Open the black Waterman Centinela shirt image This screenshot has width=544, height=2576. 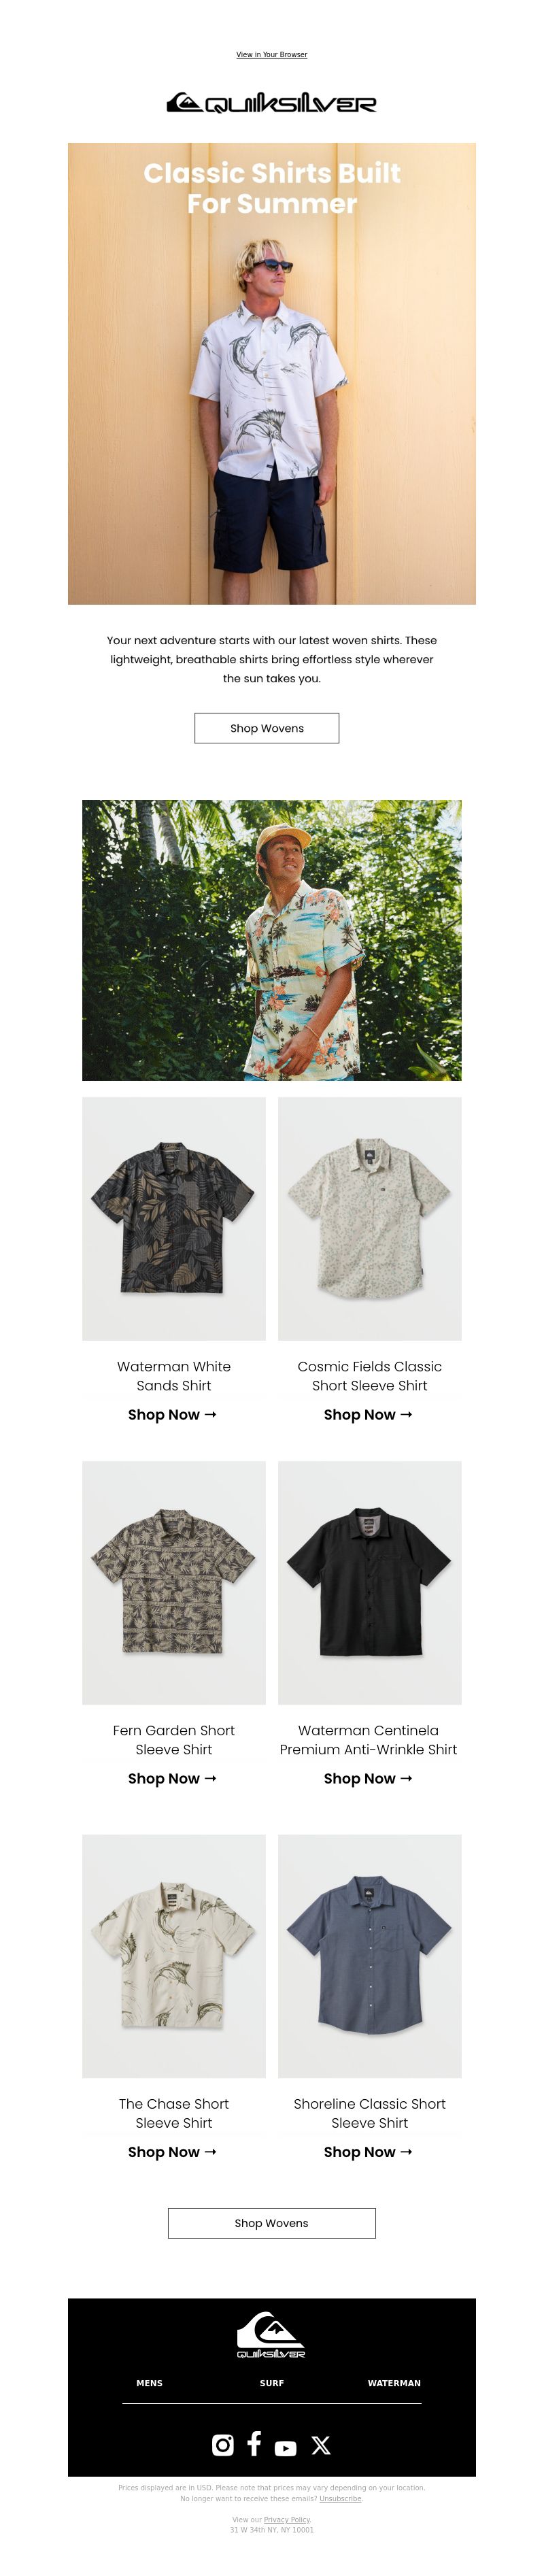(x=370, y=1583)
